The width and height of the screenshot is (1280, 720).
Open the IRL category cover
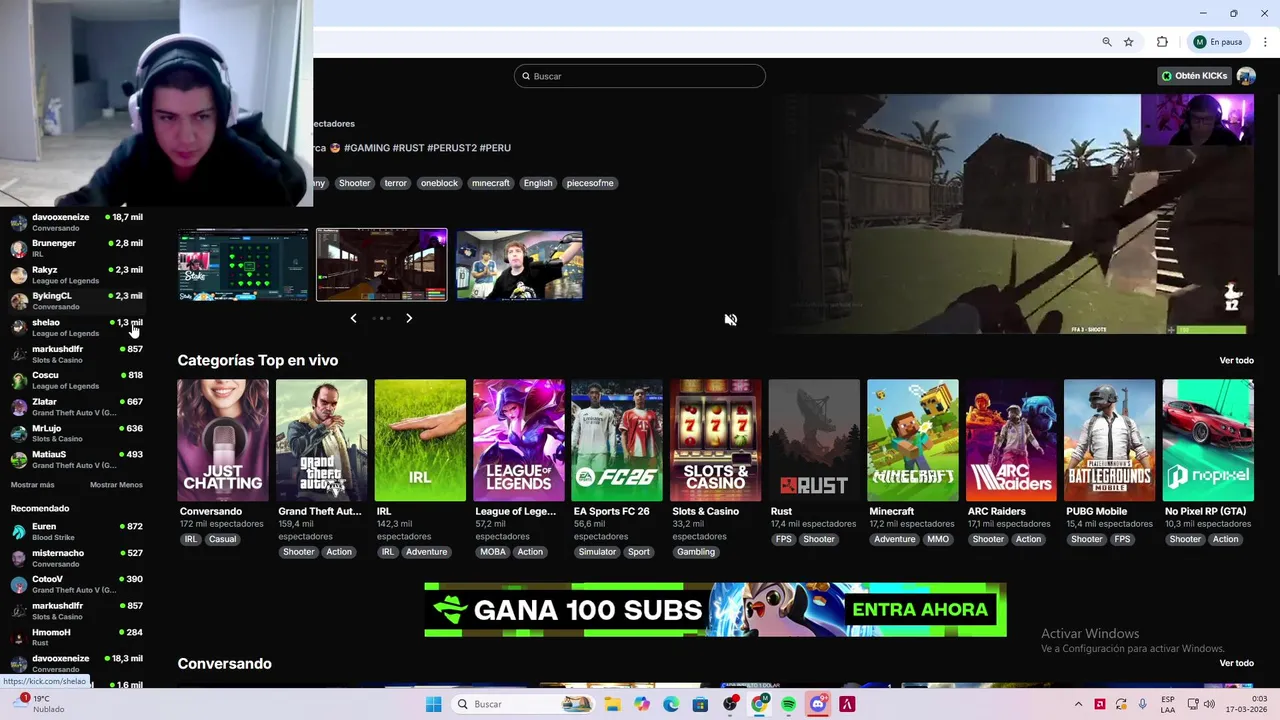click(x=420, y=440)
